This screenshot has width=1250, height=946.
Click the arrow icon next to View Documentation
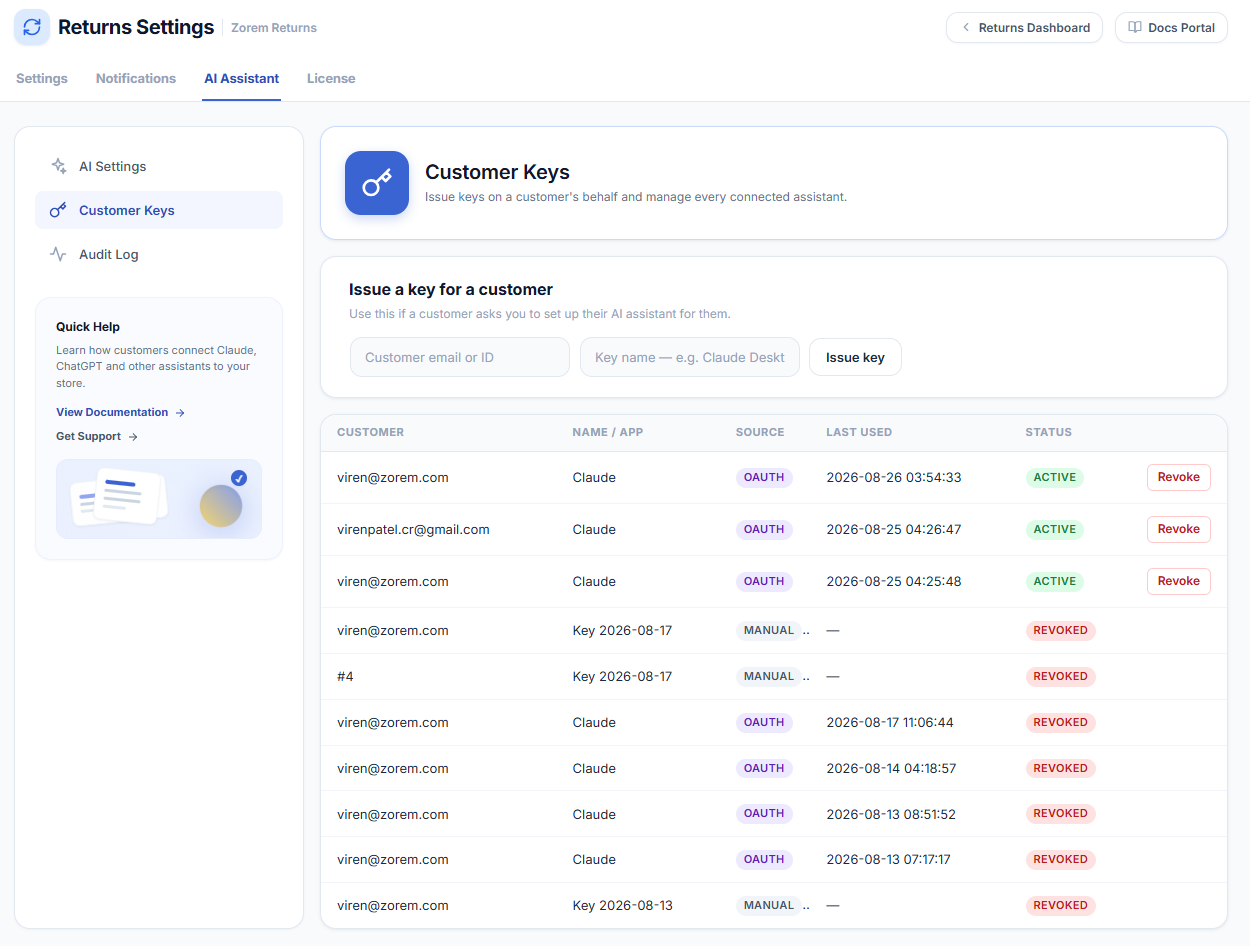point(180,412)
